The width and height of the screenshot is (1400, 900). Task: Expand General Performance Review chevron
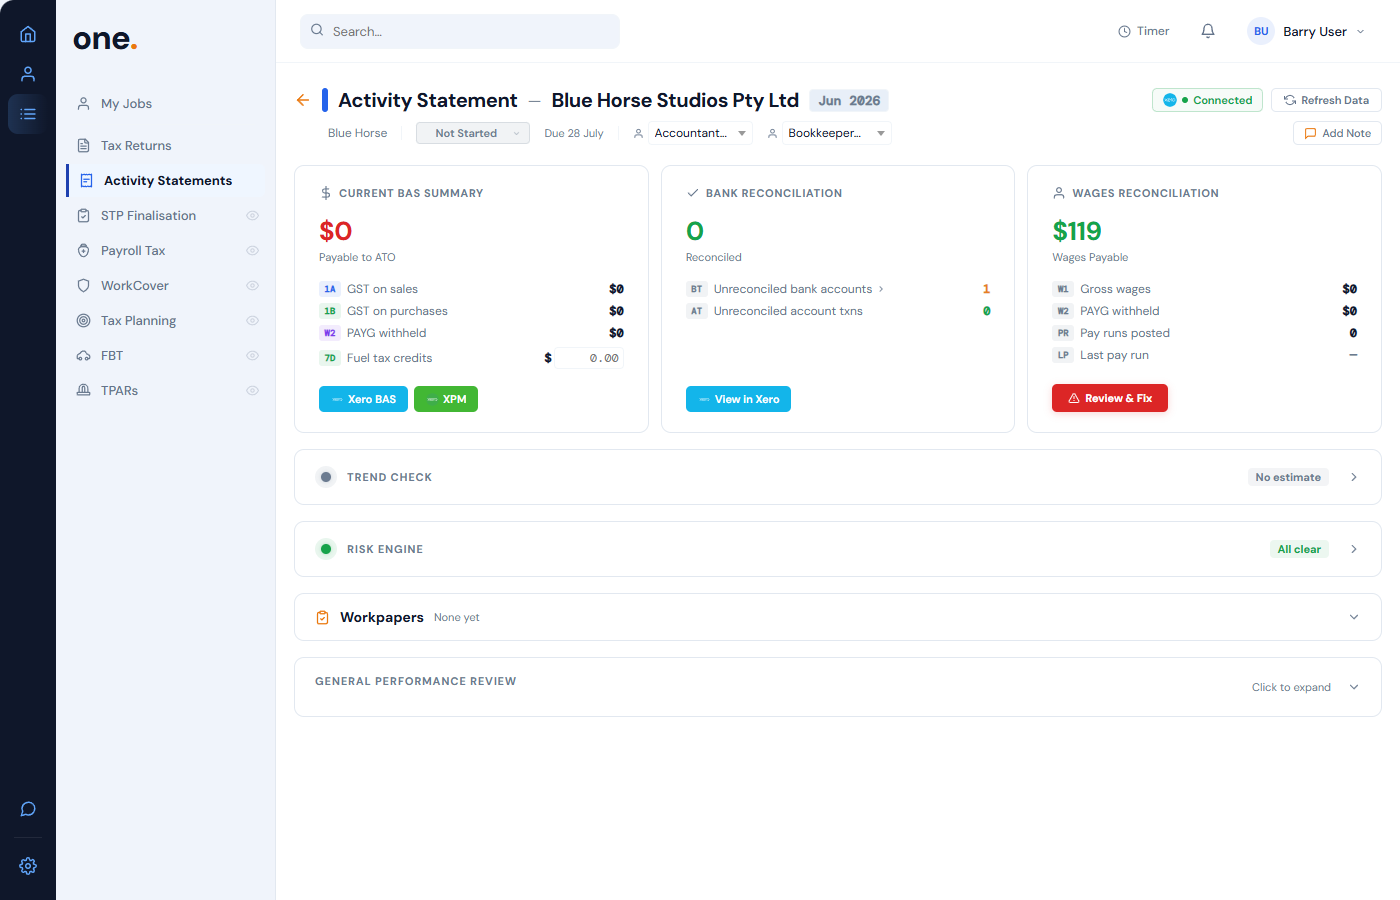point(1354,687)
